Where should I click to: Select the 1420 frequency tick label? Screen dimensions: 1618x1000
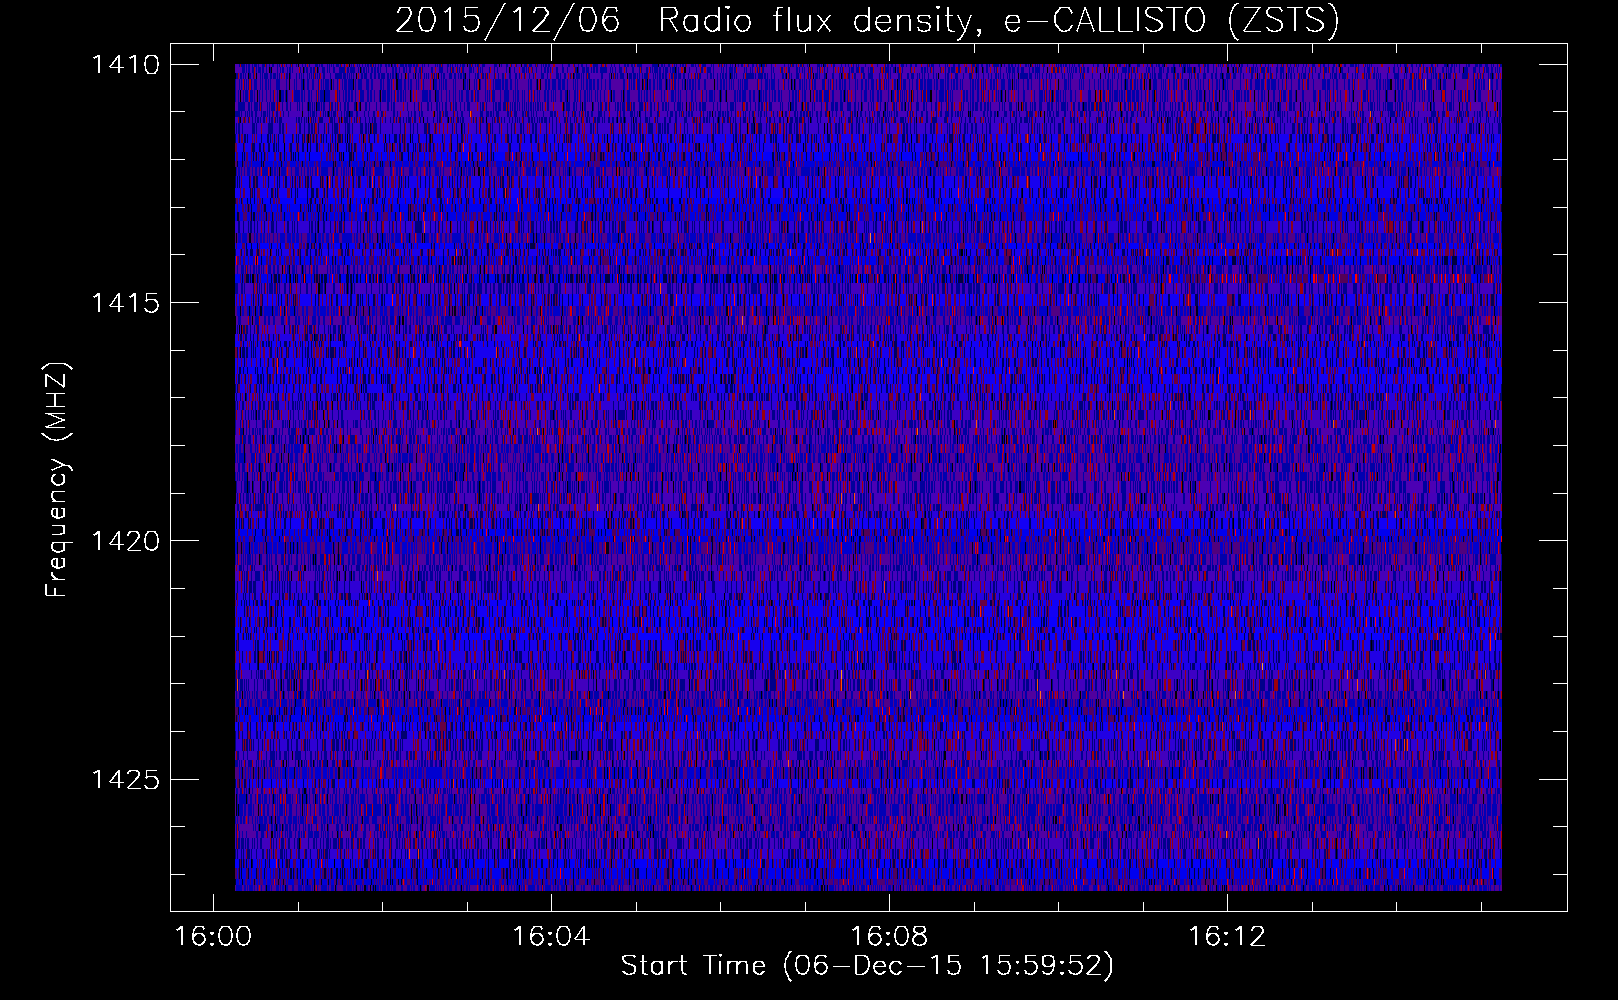pos(126,541)
